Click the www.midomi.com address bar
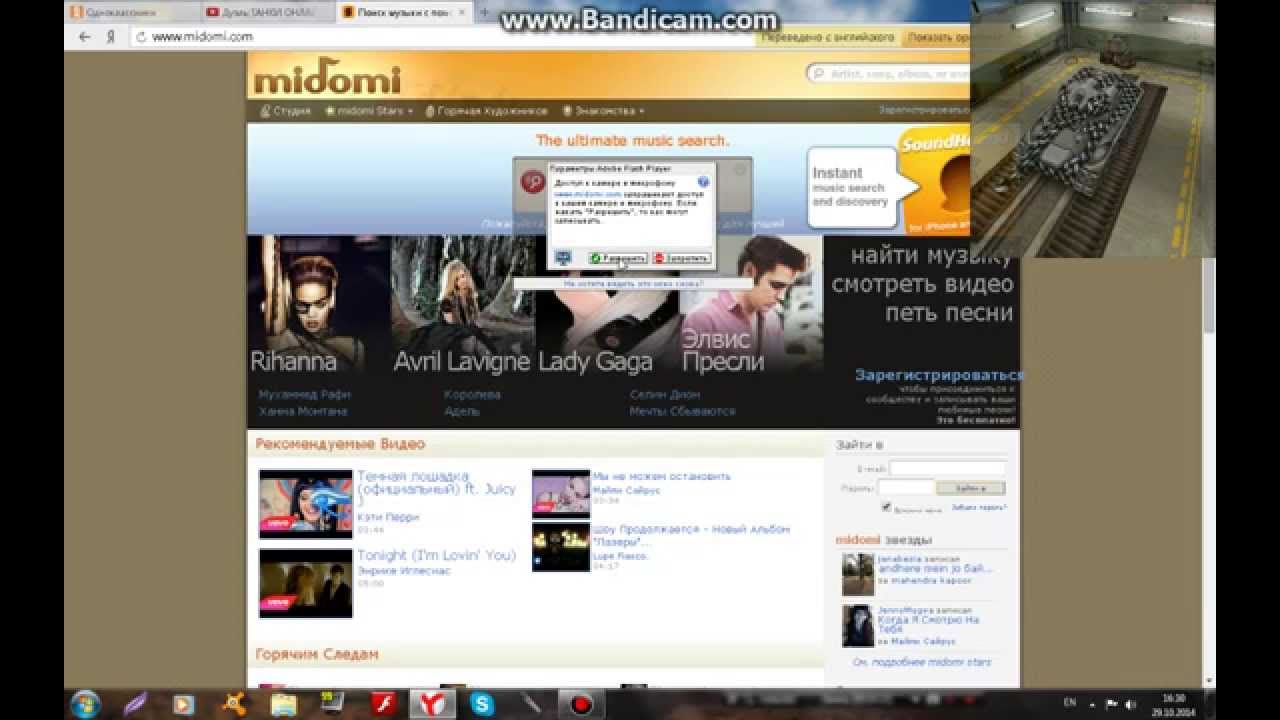The image size is (1280, 720). (440, 36)
